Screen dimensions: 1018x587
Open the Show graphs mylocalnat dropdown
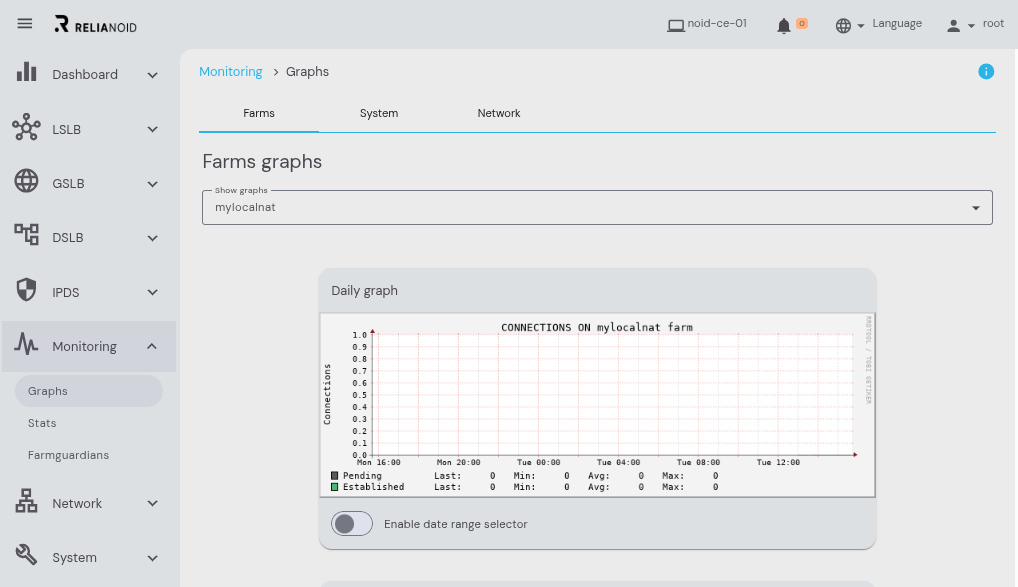point(597,208)
